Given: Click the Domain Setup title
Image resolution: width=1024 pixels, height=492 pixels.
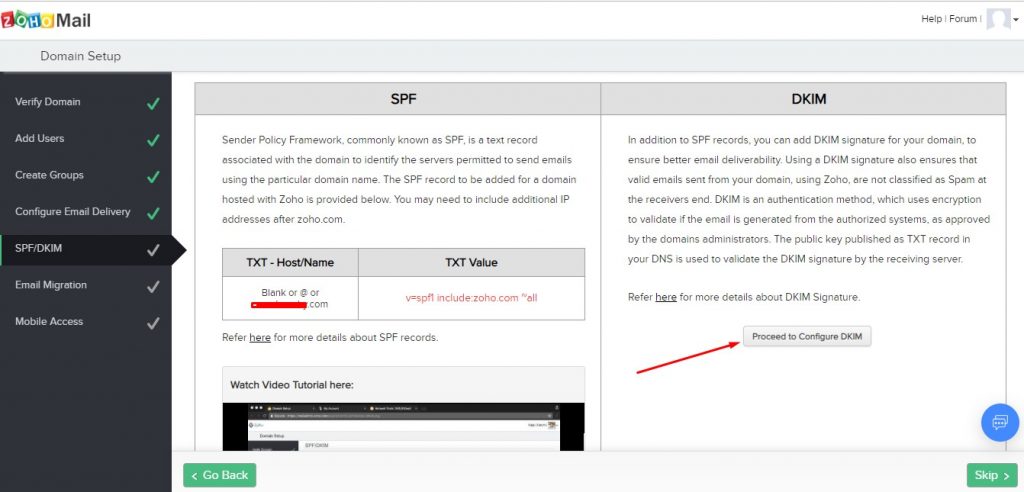Looking at the screenshot, I should pos(80,56).
